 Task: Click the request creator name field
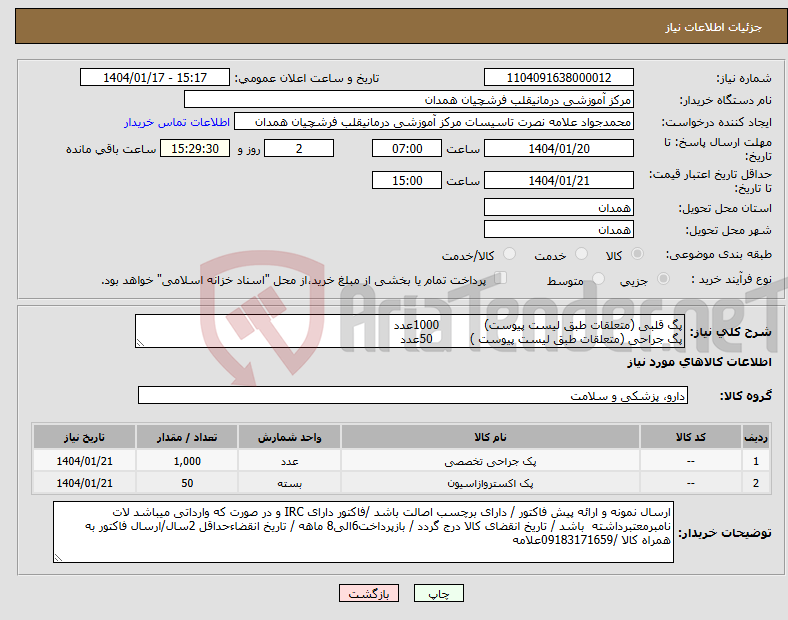pyautogui.click(x=434, y=122)
